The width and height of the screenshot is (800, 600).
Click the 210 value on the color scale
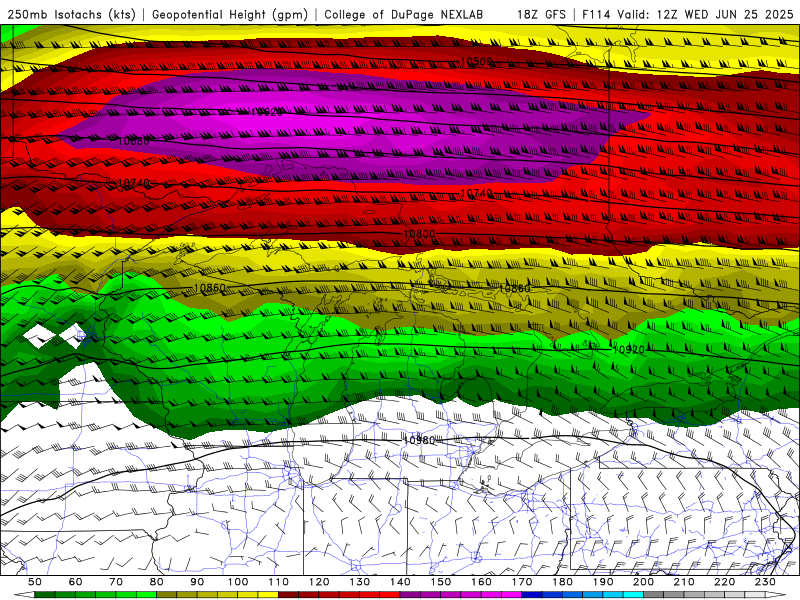(x=684, y=582)
